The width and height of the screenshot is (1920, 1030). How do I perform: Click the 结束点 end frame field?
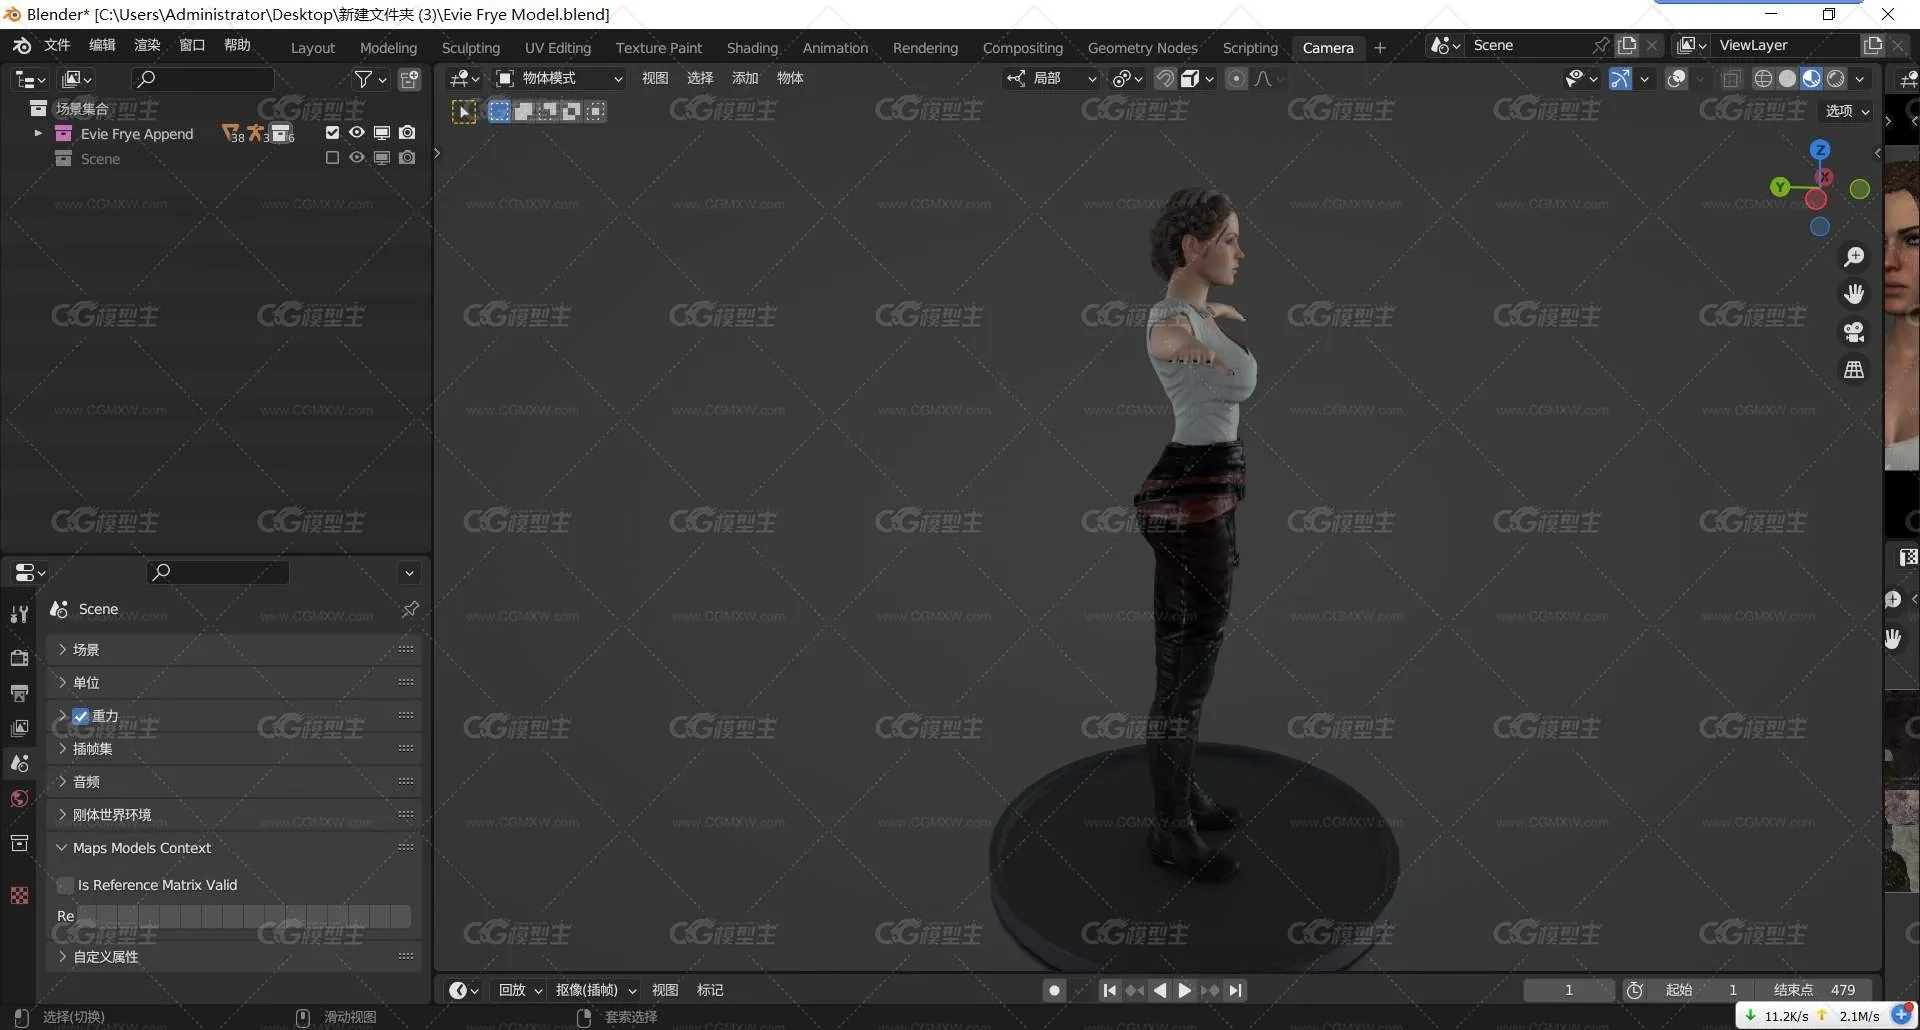(1814, 990)
